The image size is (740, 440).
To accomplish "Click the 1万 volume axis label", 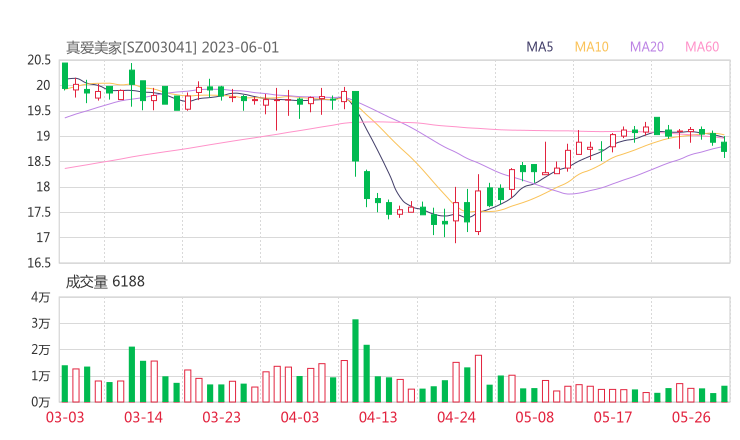I will click(x=41, y=376).
